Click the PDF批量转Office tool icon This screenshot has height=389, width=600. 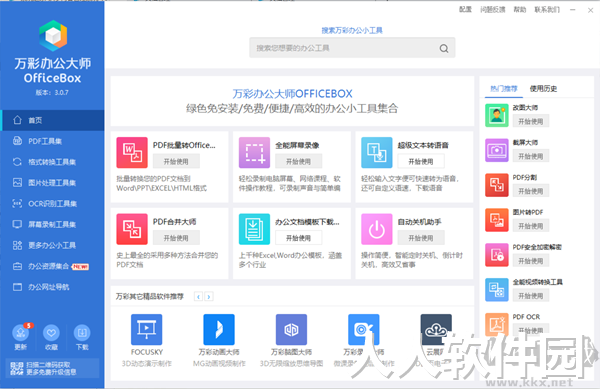click(132, 153)
